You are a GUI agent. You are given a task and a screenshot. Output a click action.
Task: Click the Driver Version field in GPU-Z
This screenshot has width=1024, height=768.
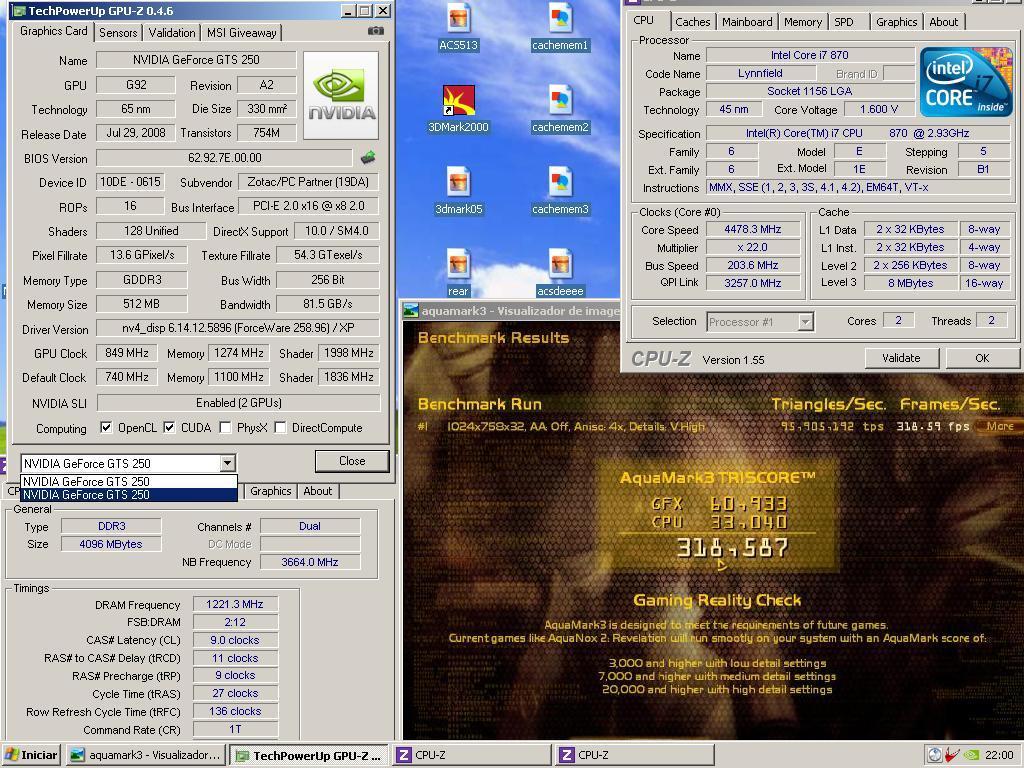pyautogui.click(x=238, y=328)
